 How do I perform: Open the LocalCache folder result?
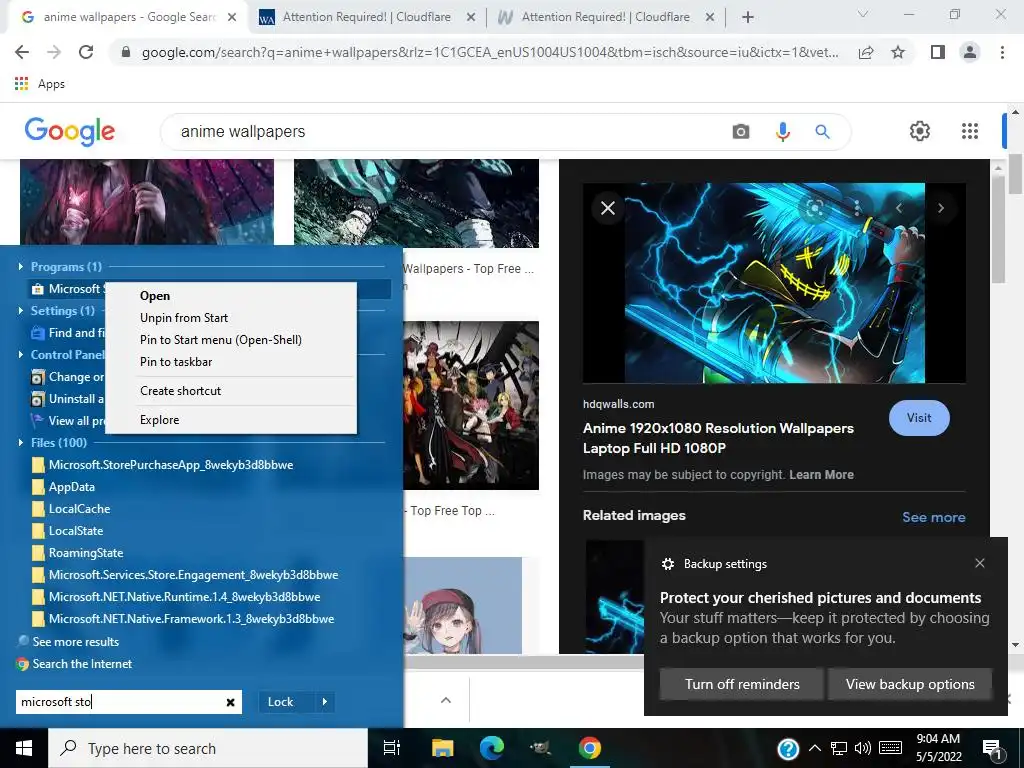coord(79,509)
